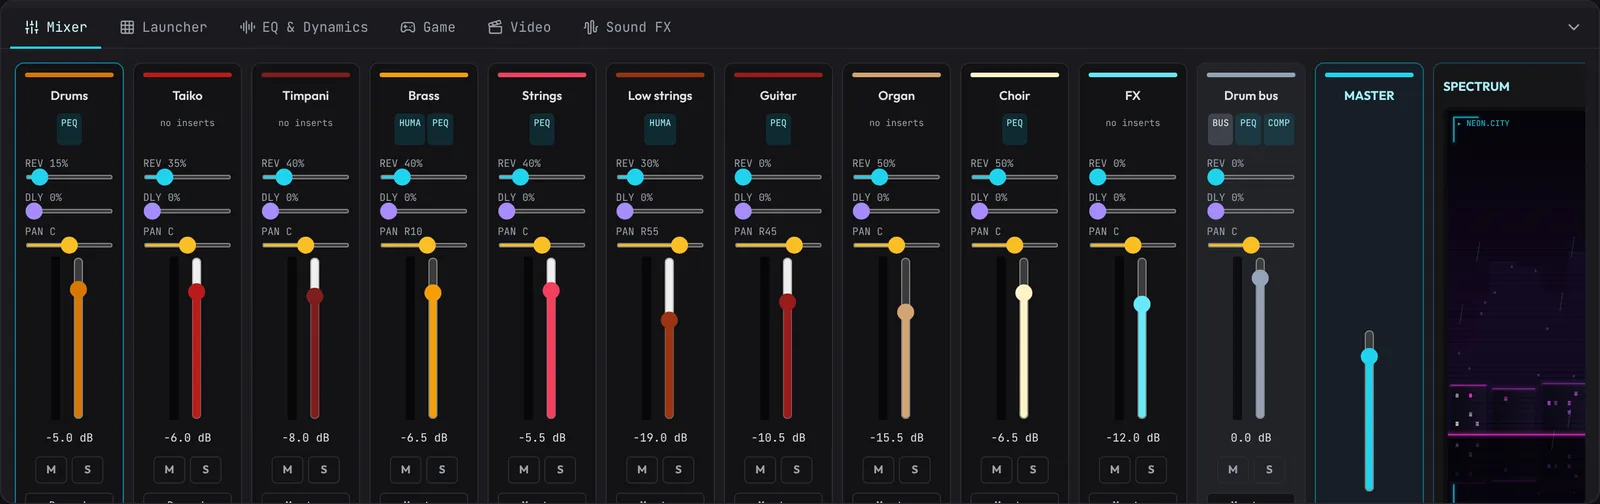The height and width of the screenshot is (504, 1600).
Task: Solo the Timpani channel
Action: click(x=324, y=469)
